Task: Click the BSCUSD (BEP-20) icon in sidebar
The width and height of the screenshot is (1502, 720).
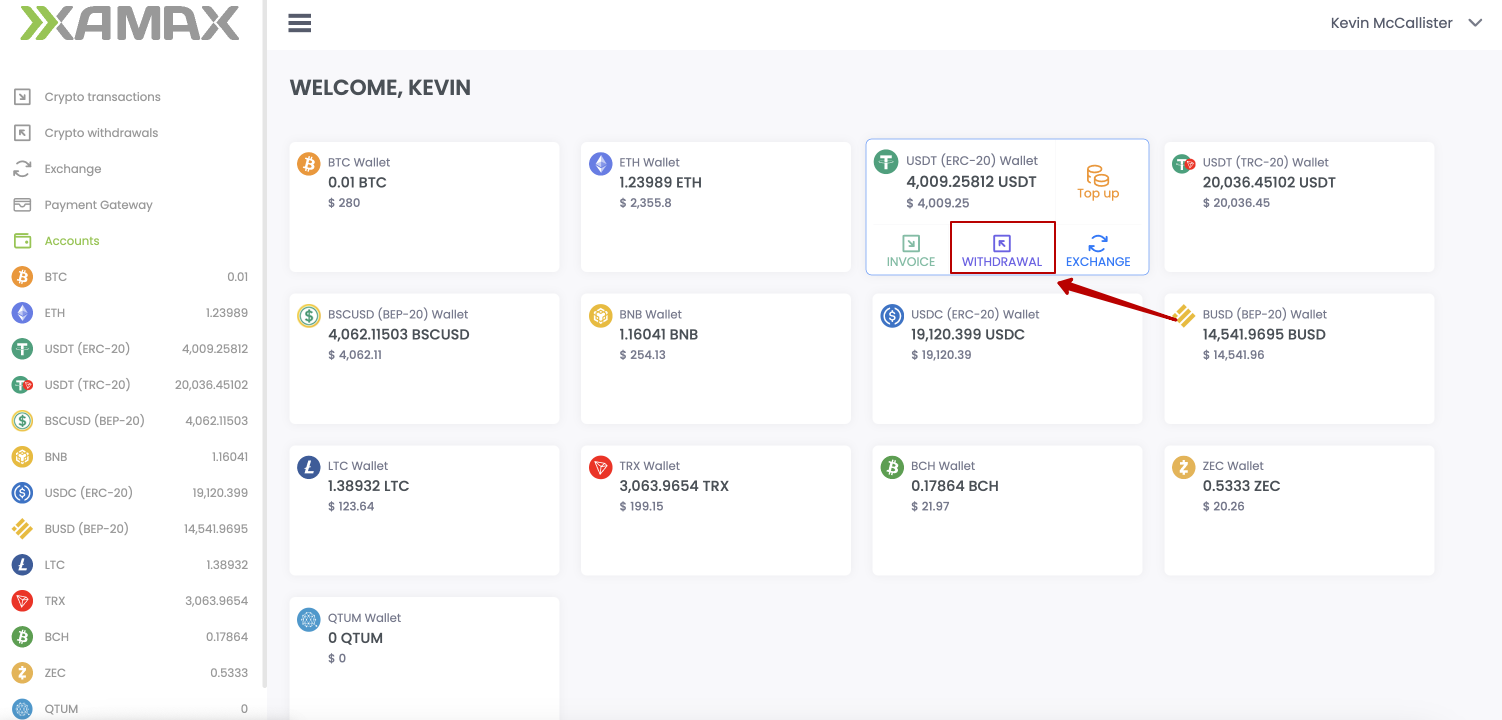Action: click(22, 421)
